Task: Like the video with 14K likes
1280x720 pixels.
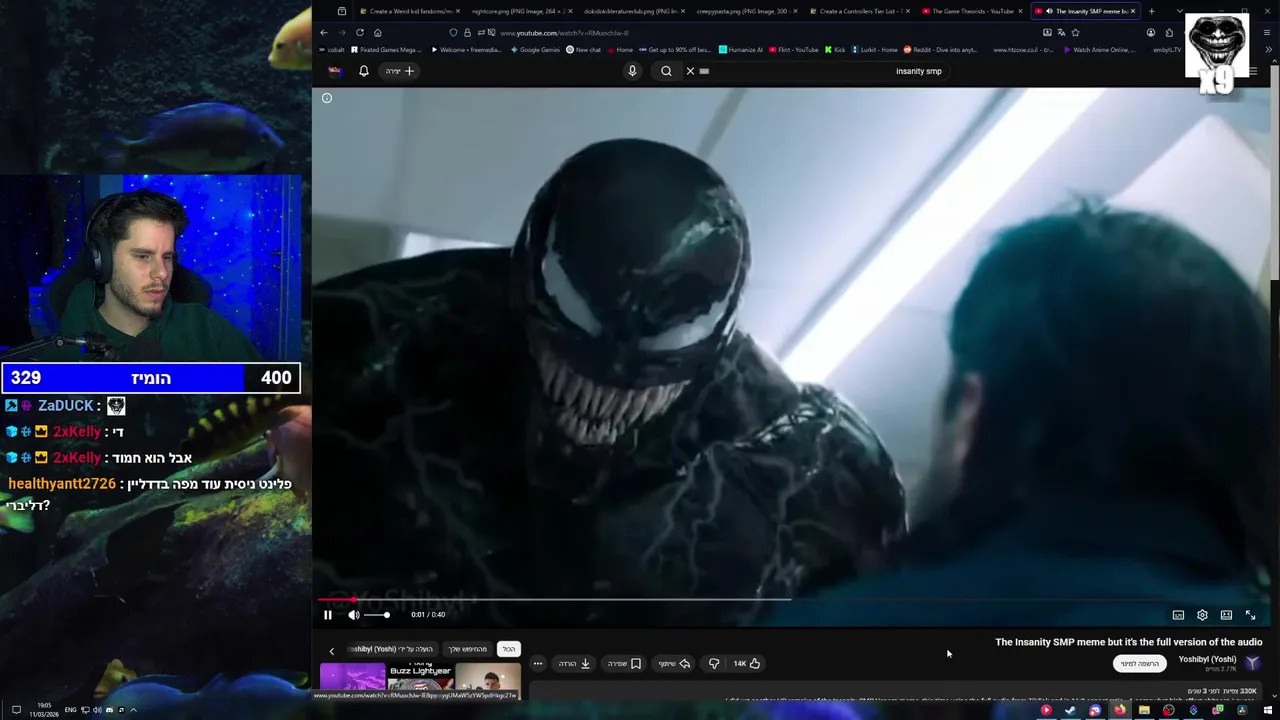Action: [747, 663]
